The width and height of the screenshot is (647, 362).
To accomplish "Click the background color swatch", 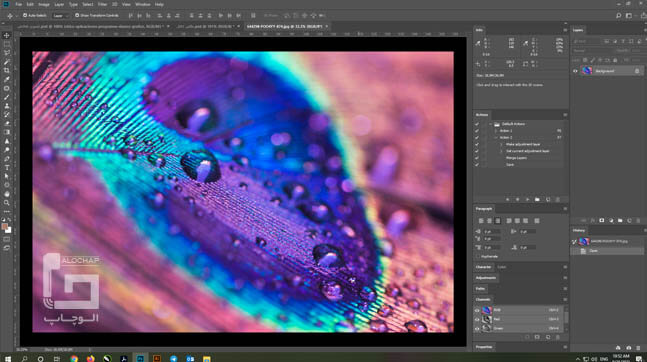I will tap(9, 230).
